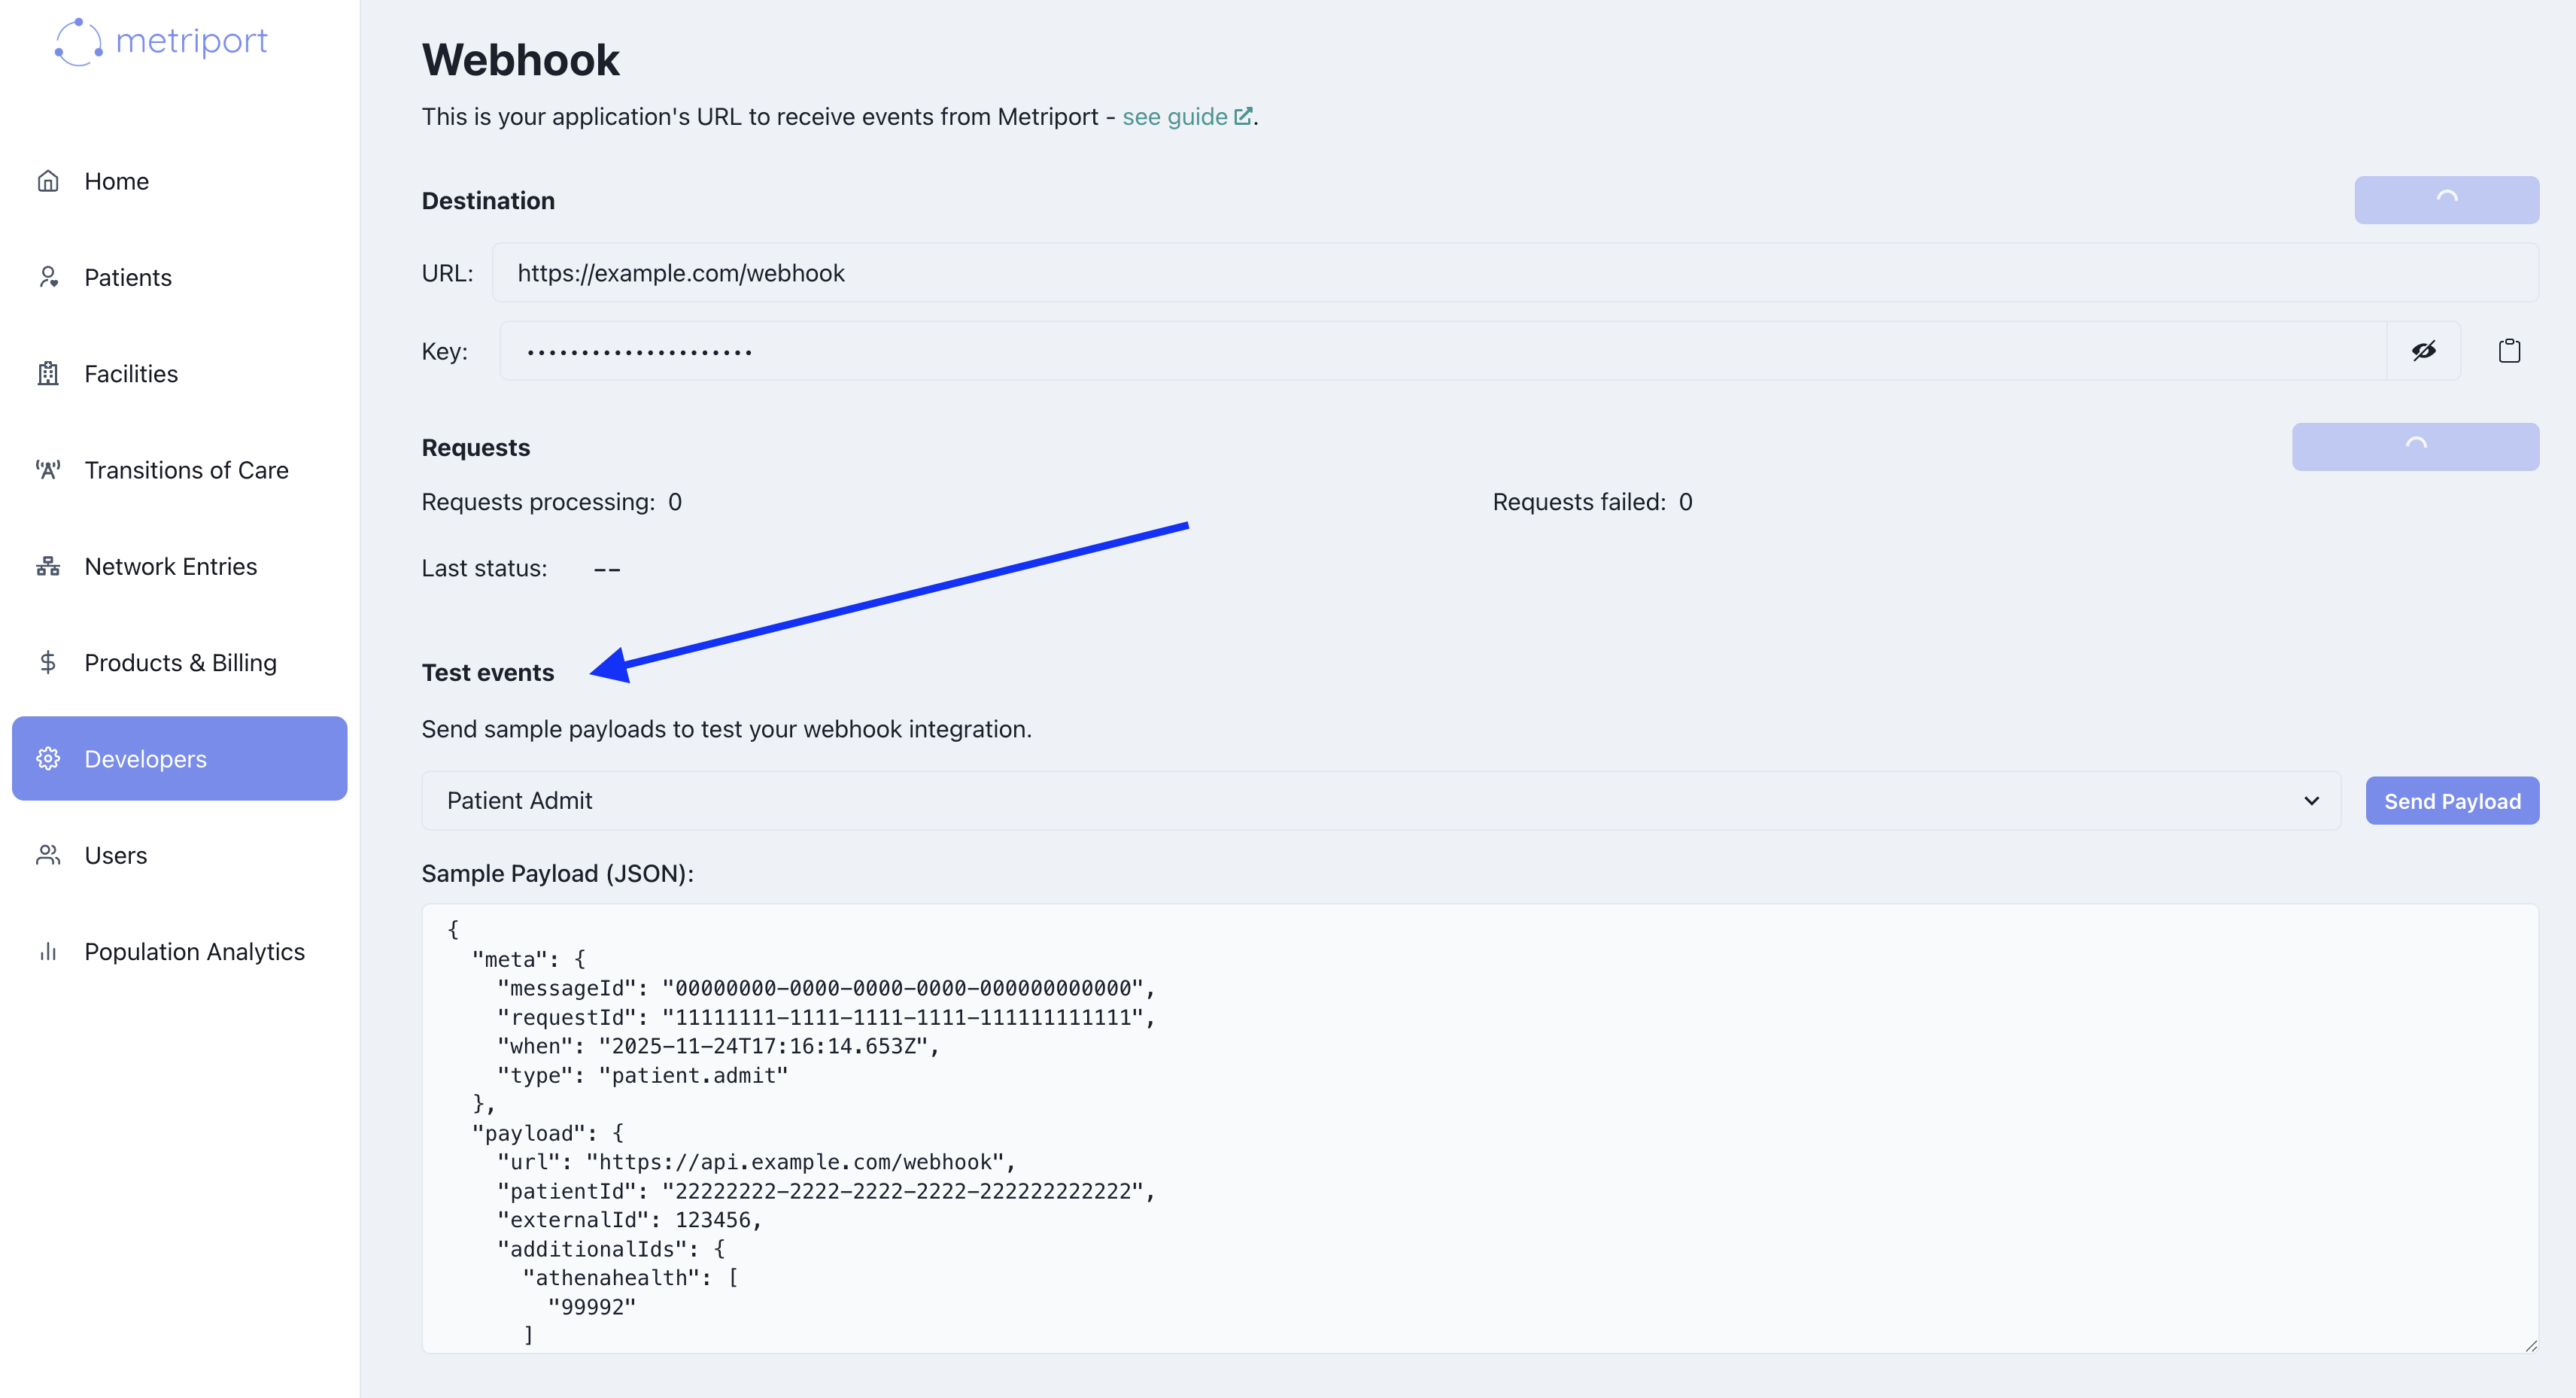2576x1398 pixels.
Task: Open the Users page
Action: [x=180, y=855]
